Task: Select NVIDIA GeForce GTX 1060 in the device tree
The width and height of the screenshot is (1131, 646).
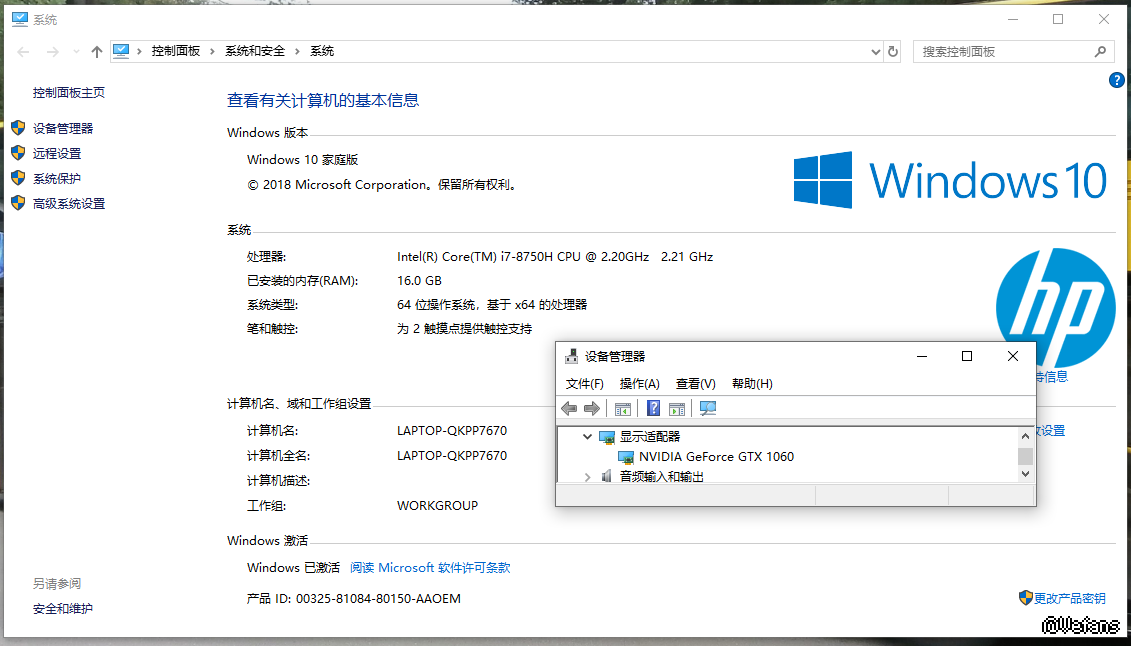Action: tap(716, 456)
